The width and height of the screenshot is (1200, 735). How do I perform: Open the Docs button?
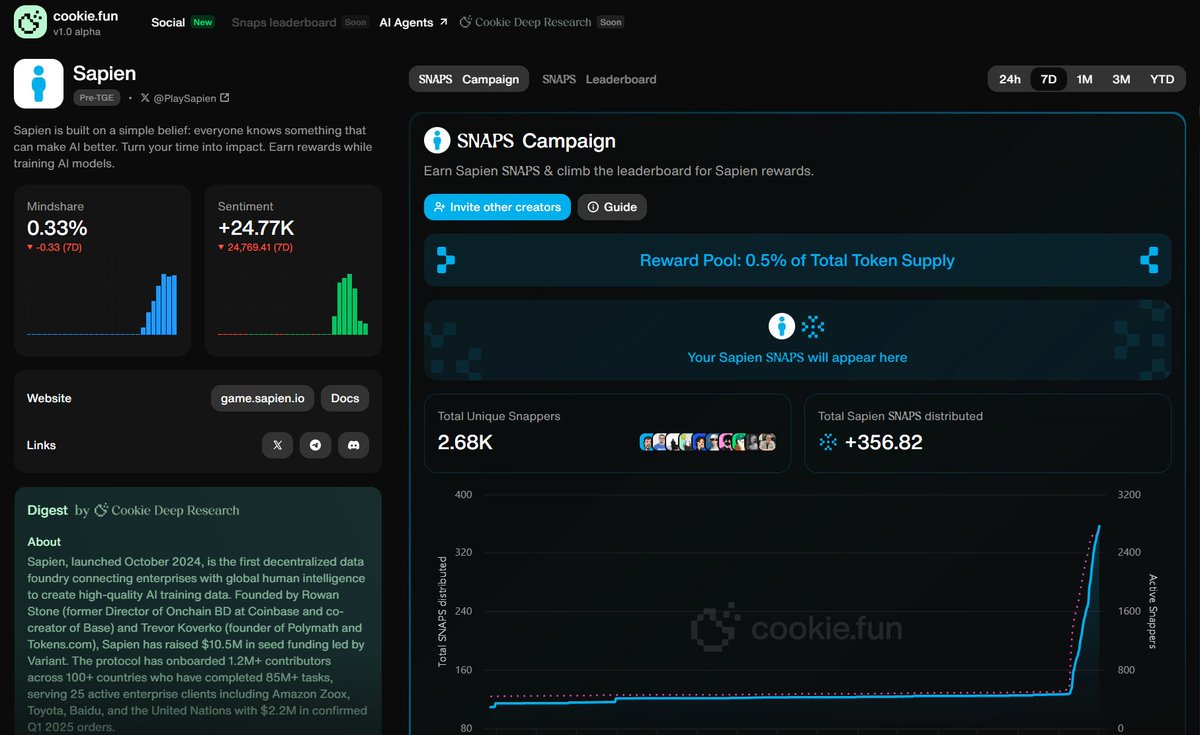[x=345, y=398]
